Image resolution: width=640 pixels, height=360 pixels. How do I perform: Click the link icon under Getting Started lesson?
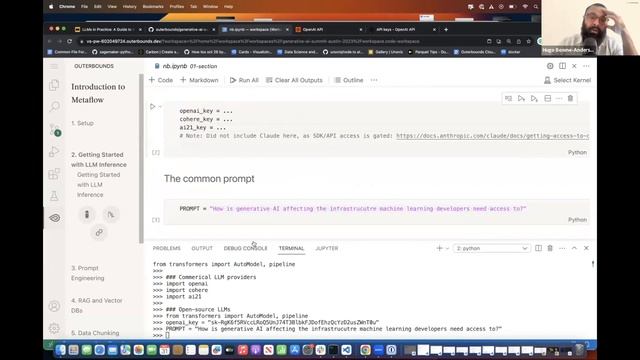click(99, 233)
